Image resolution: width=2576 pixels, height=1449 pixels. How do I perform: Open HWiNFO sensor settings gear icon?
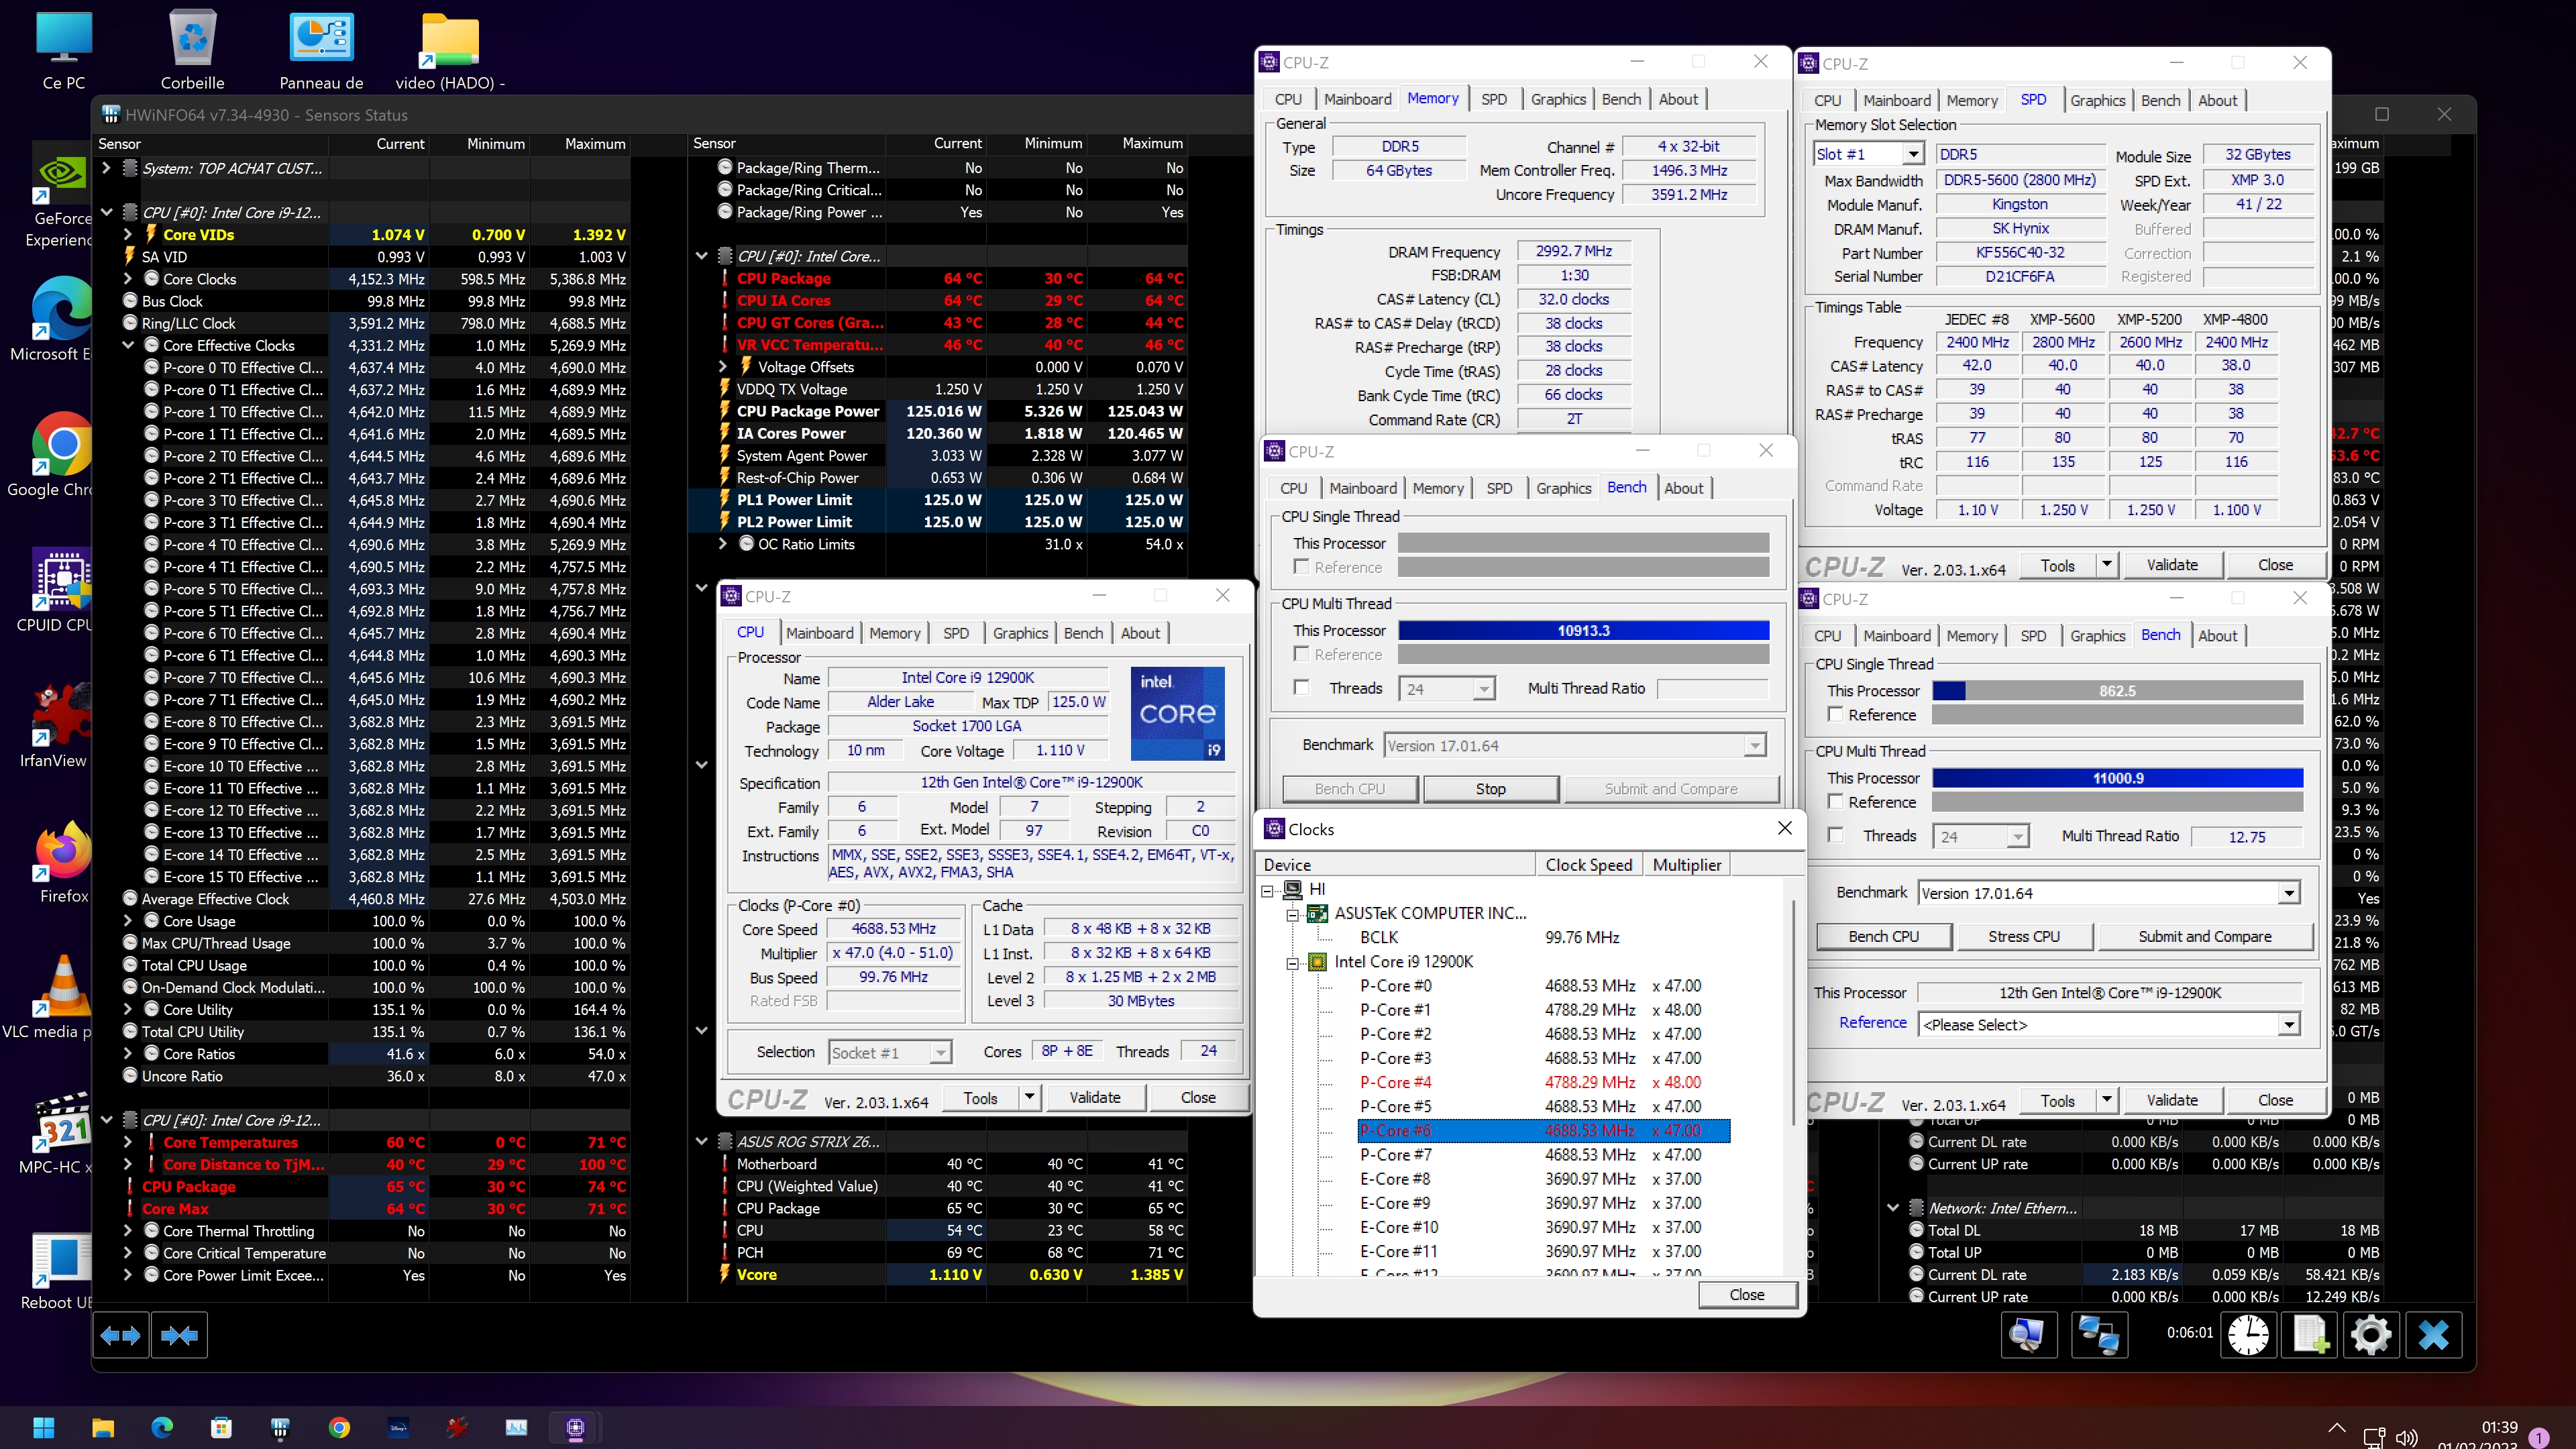pyautogui.click(x=2371, y=1335)
